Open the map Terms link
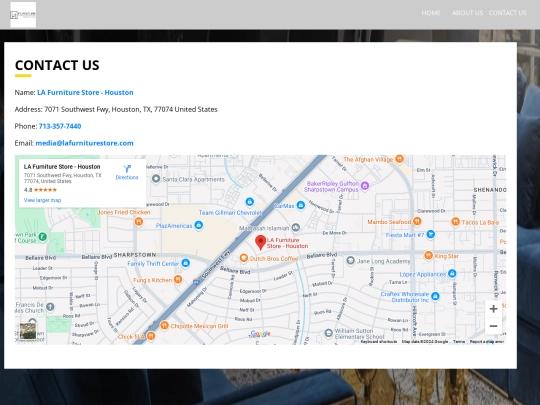The height and width of the screenshot is (405, 540). coord(459,342)
